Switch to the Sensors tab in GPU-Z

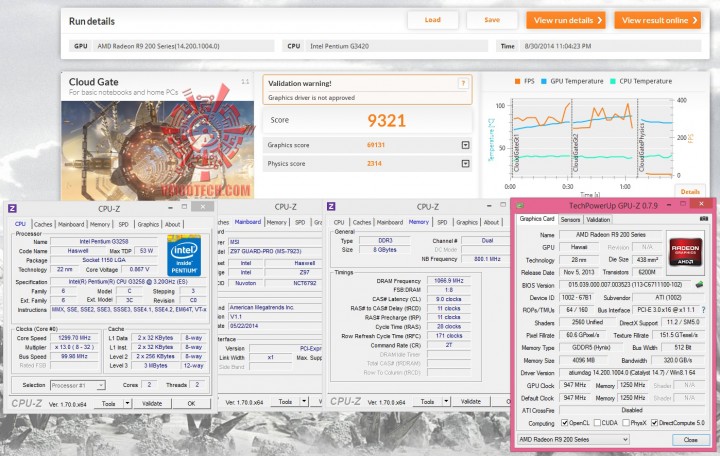tap(570, 220)
